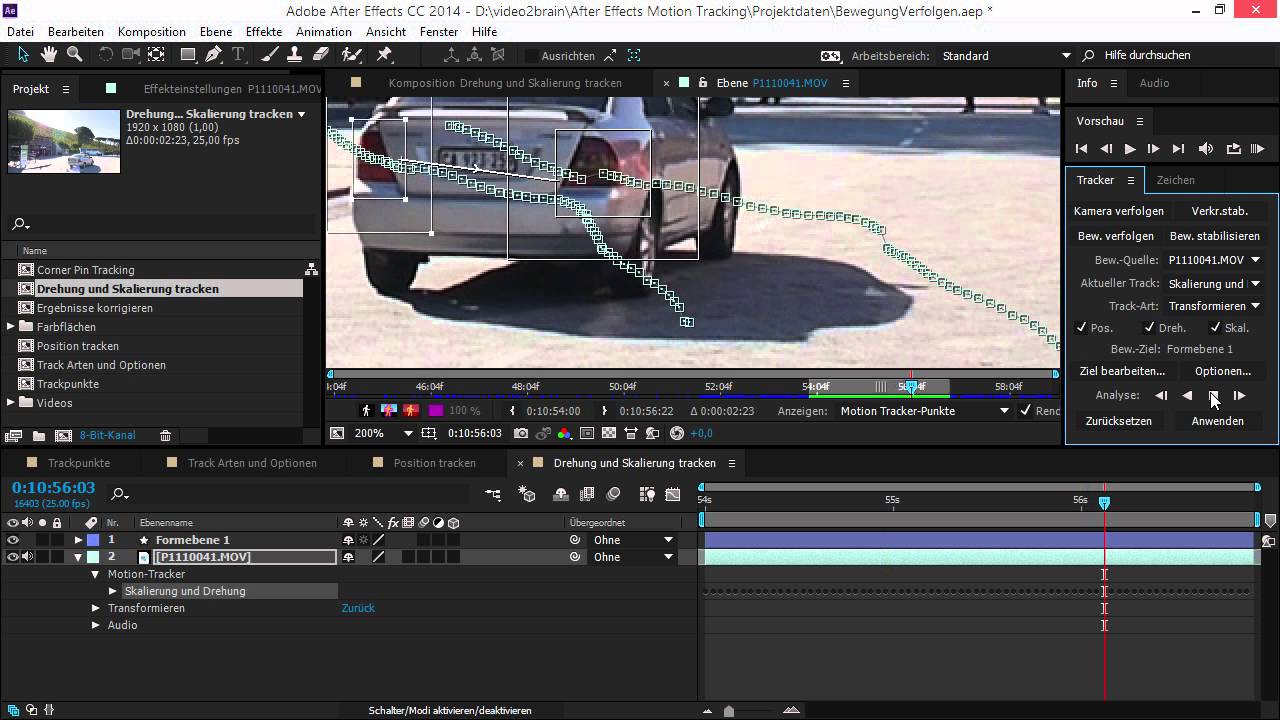
Task: Click Zurücksetzen button in Tracker
Action: point(1119,421)
